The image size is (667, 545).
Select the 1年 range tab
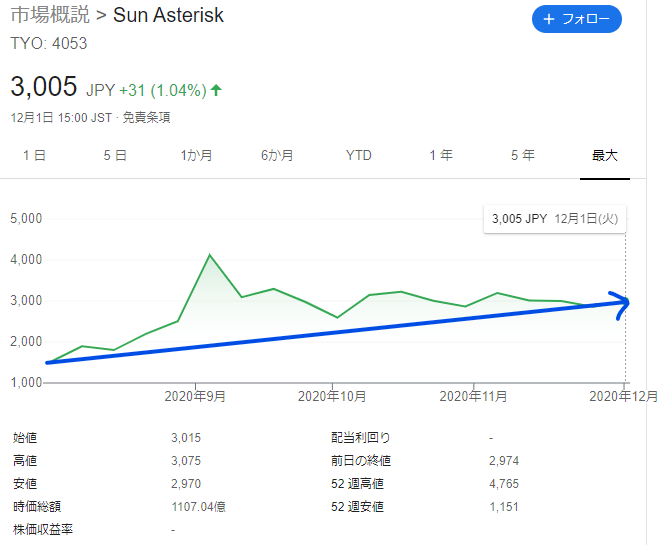click(x=441, y=155)
